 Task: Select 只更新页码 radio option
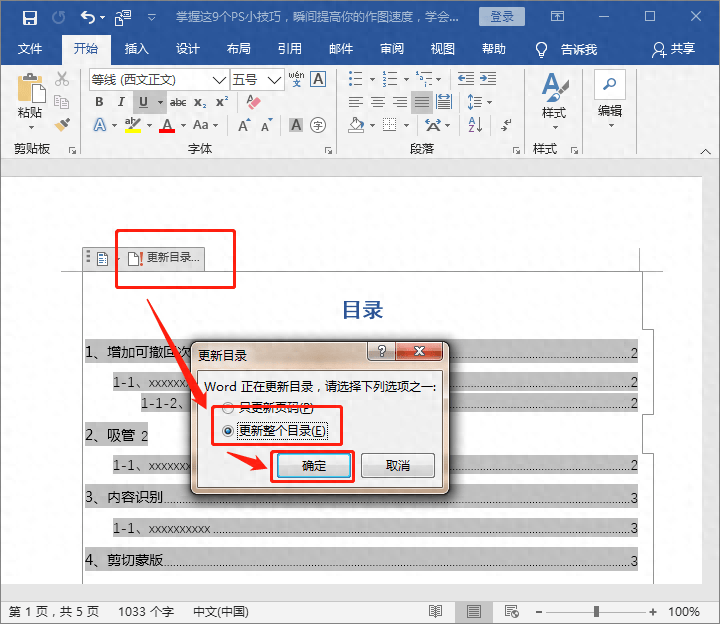click(229, 408)
